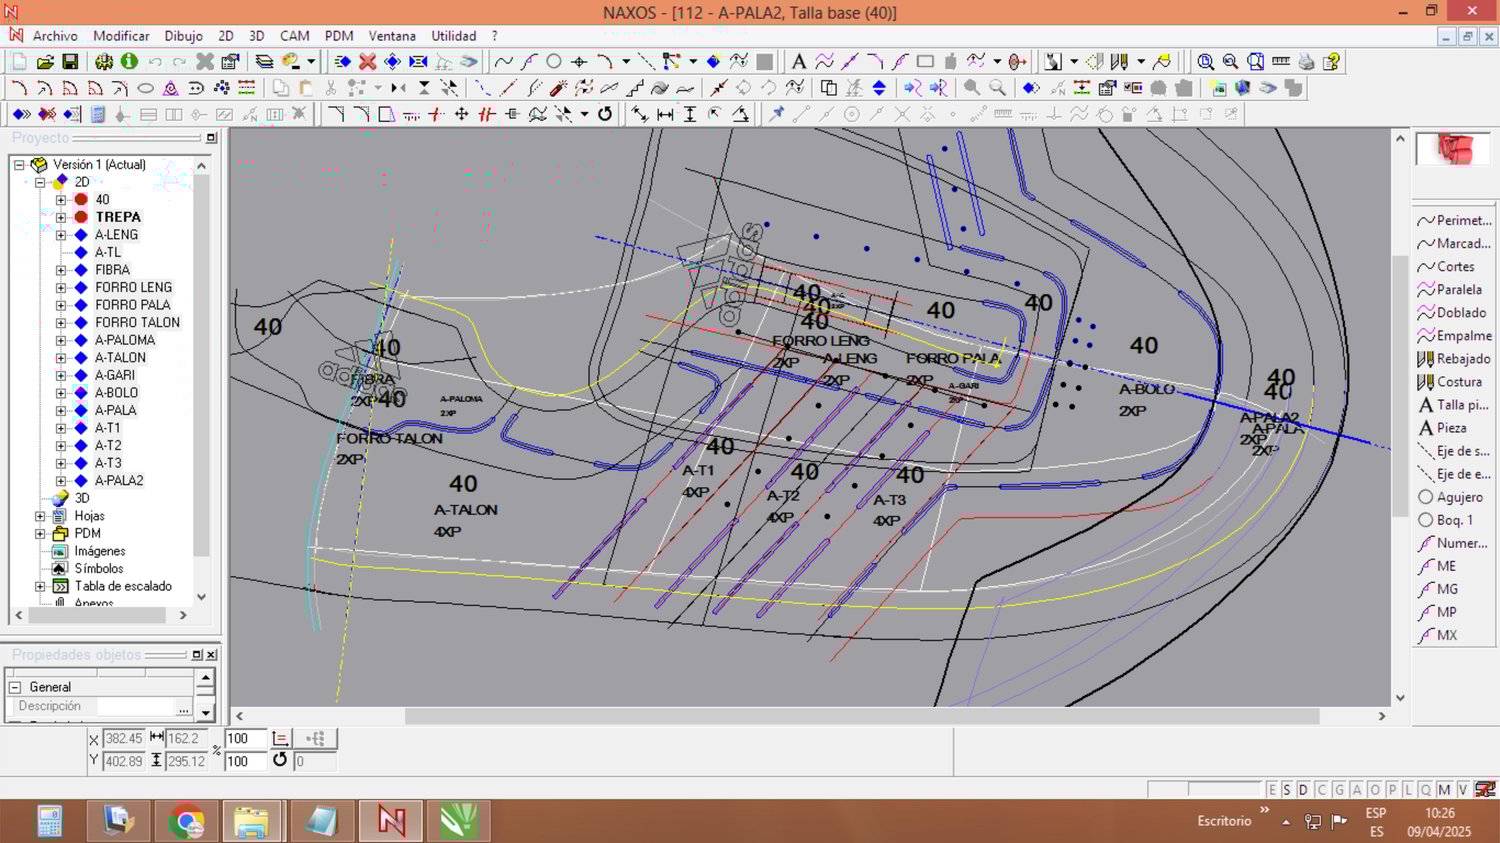Screen dimensions: 1500x843
Task: Open the CAM menu
Action: pyautogui.click(x=294, y=36)
